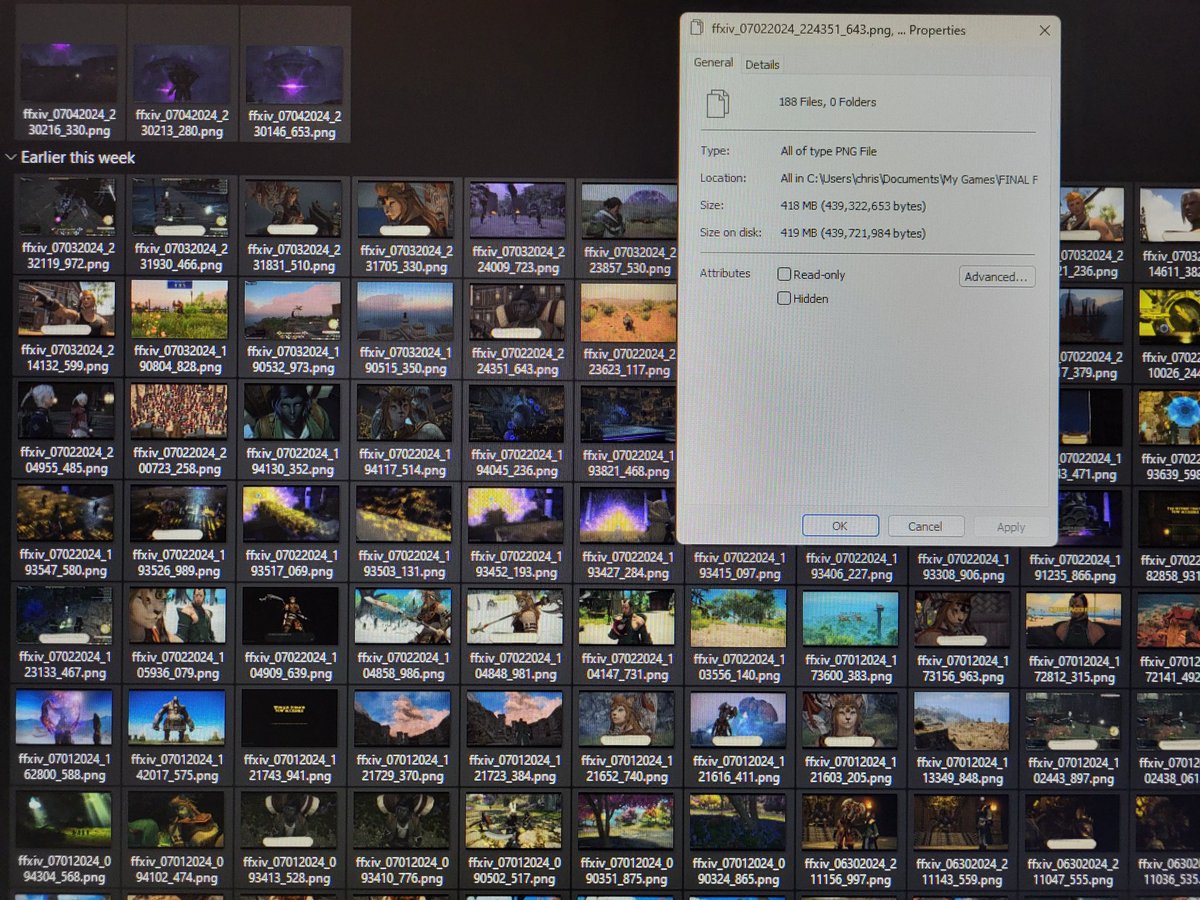Open the Advanced... attributes dialog
The image size is (1200, 900).
[996, 277]
